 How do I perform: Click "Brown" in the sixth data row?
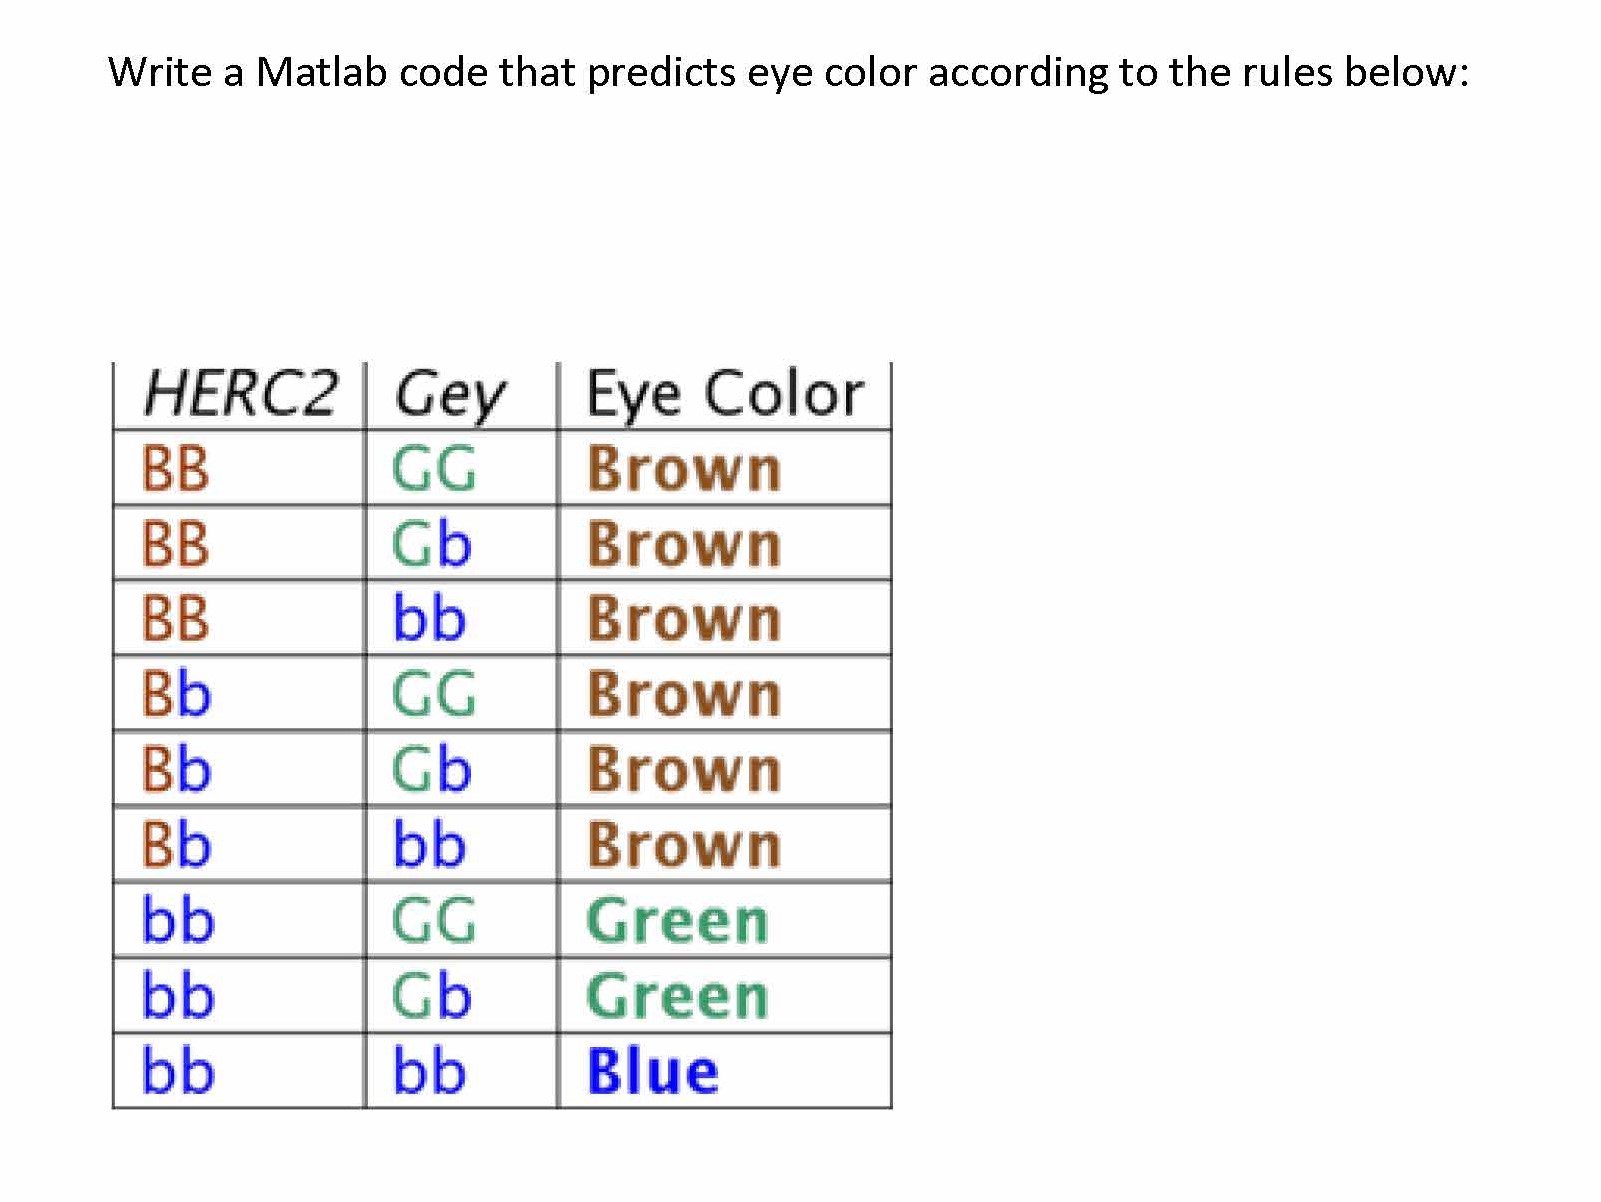(x=683, y=845)
